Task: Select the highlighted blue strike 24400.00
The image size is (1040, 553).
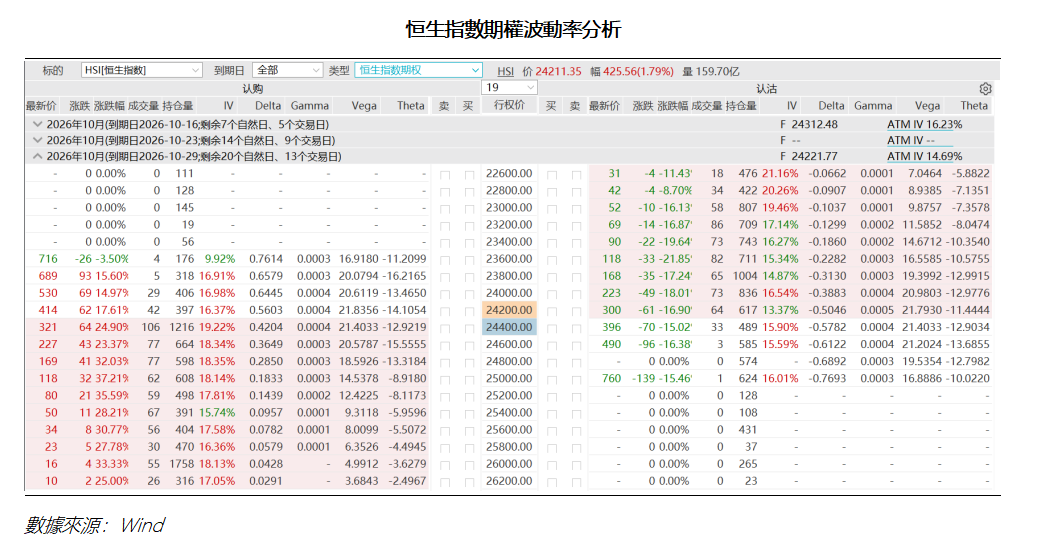Action: pos(509,327)
